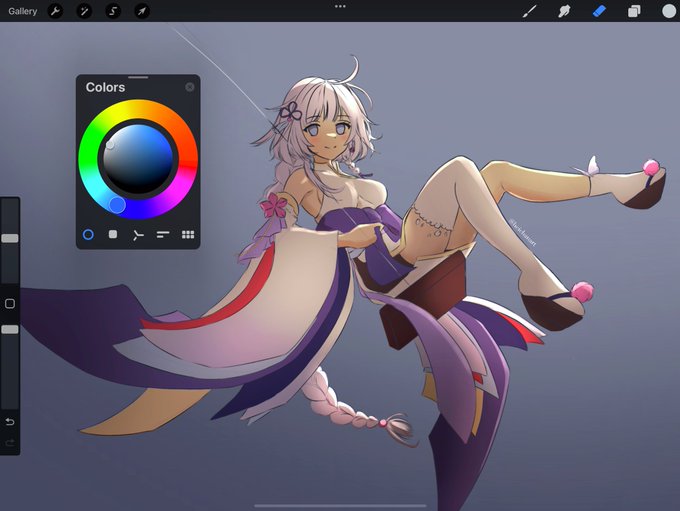
Task: Select the Brush tool
Action: 530,11
